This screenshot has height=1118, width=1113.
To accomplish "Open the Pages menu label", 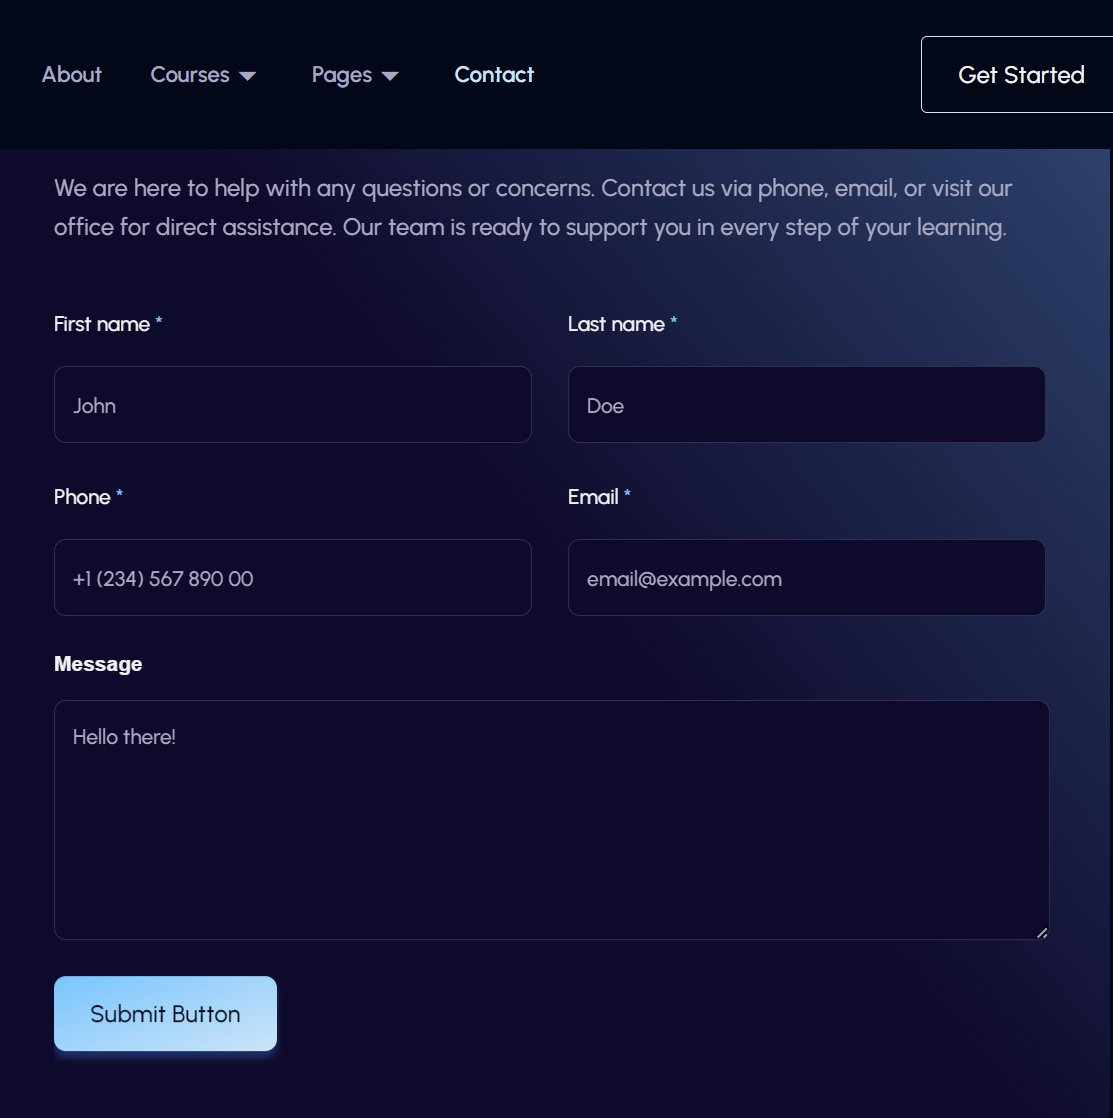I will [342, 75].
